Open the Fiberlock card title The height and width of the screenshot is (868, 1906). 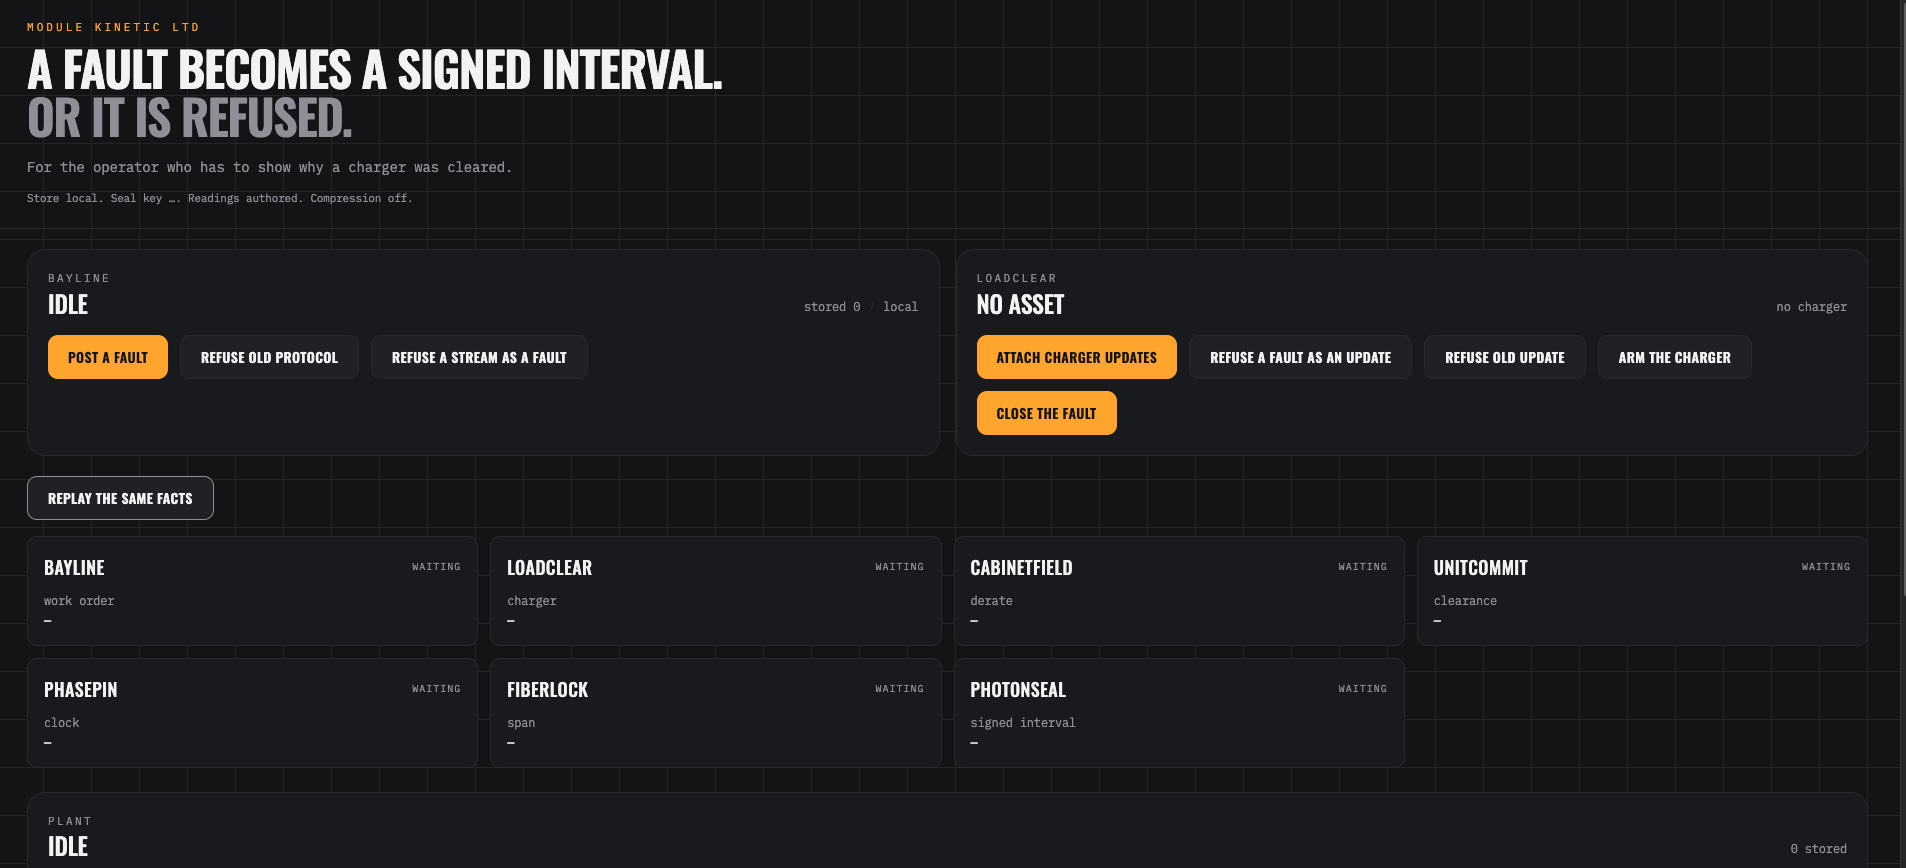tap(547, 690)
